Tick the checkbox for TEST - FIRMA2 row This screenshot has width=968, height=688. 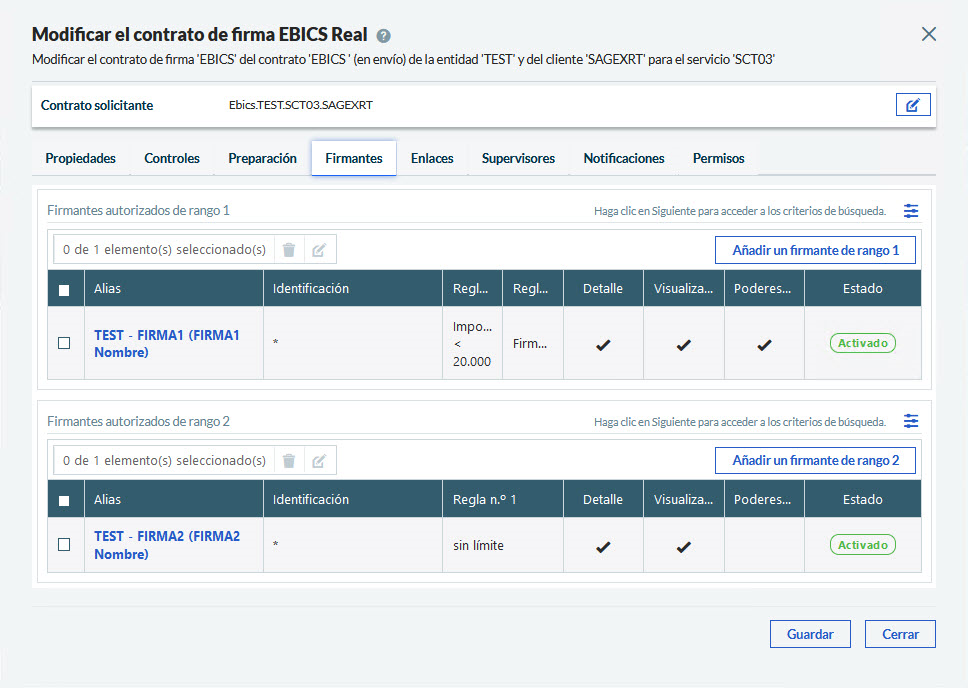[x=64, y=545]
